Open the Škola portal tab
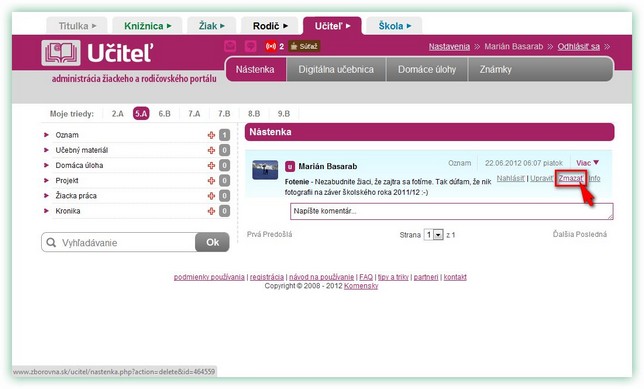This screenshot has height=389, width=644. [x=394, y=26]
